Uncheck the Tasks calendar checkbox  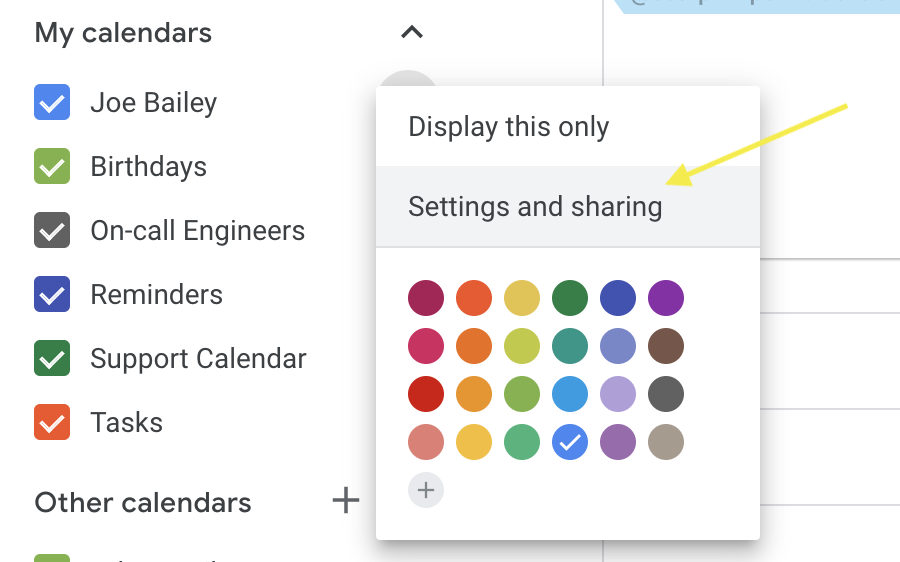[x=52, y=422]
